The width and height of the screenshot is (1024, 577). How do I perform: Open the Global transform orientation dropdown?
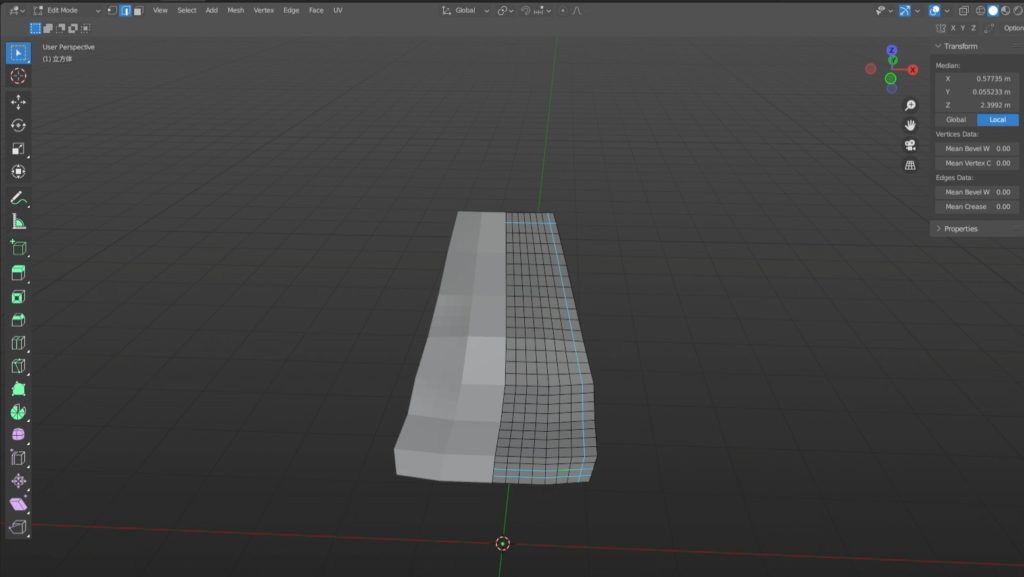(466, 10)
